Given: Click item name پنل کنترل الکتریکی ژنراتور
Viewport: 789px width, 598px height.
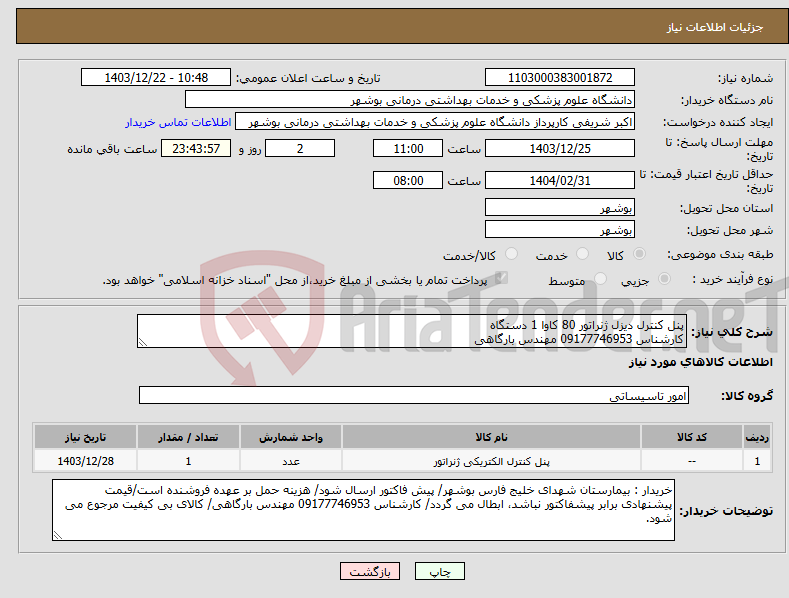Looking at the screenshot, I should point(492,462).
